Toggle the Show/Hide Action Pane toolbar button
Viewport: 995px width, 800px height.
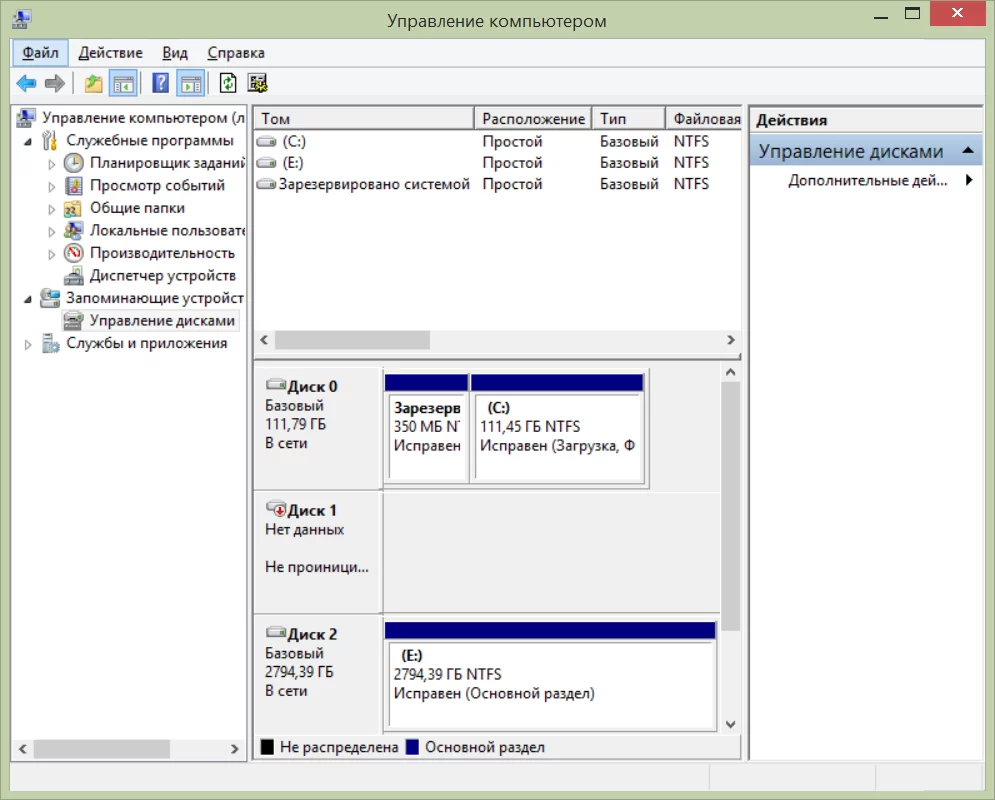[190, 84]
